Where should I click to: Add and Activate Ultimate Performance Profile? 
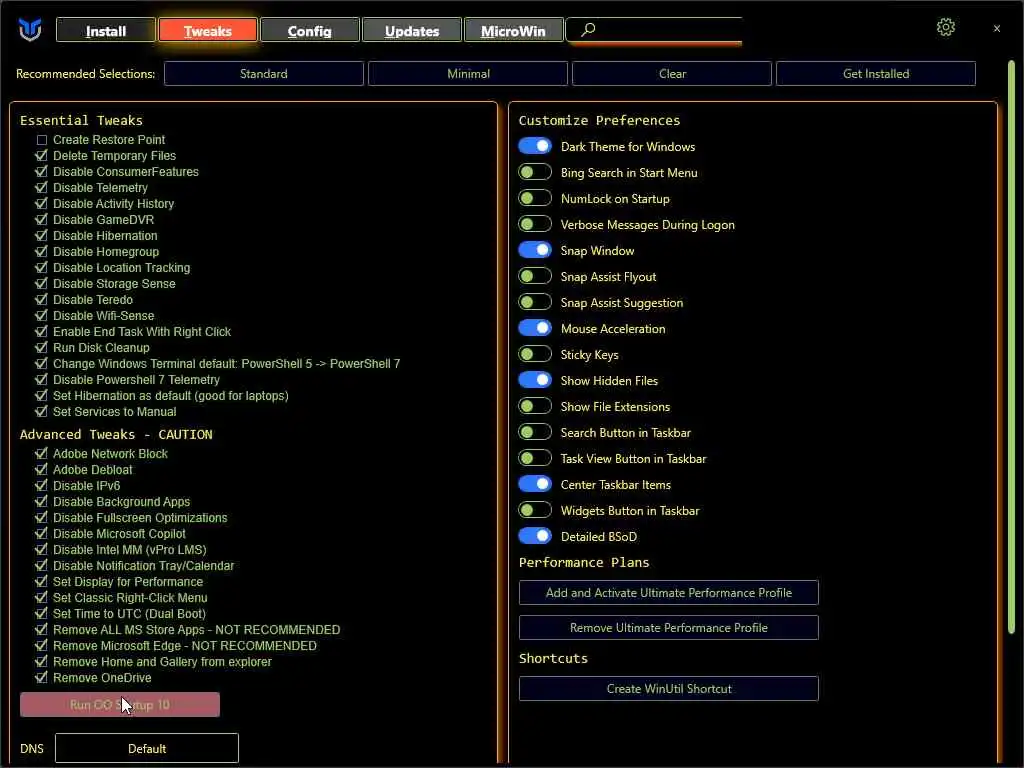pos(669,593)
